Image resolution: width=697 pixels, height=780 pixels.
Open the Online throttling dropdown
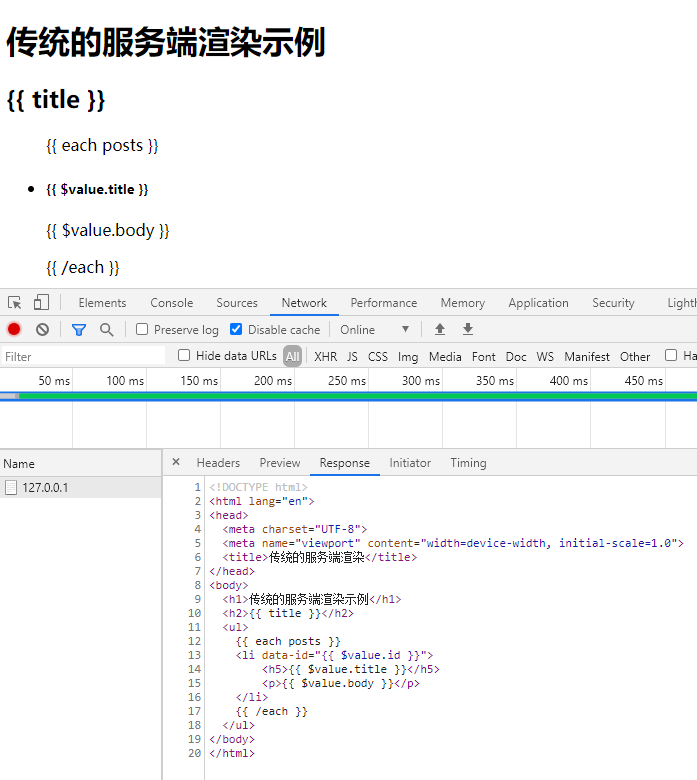click(374, 329)
